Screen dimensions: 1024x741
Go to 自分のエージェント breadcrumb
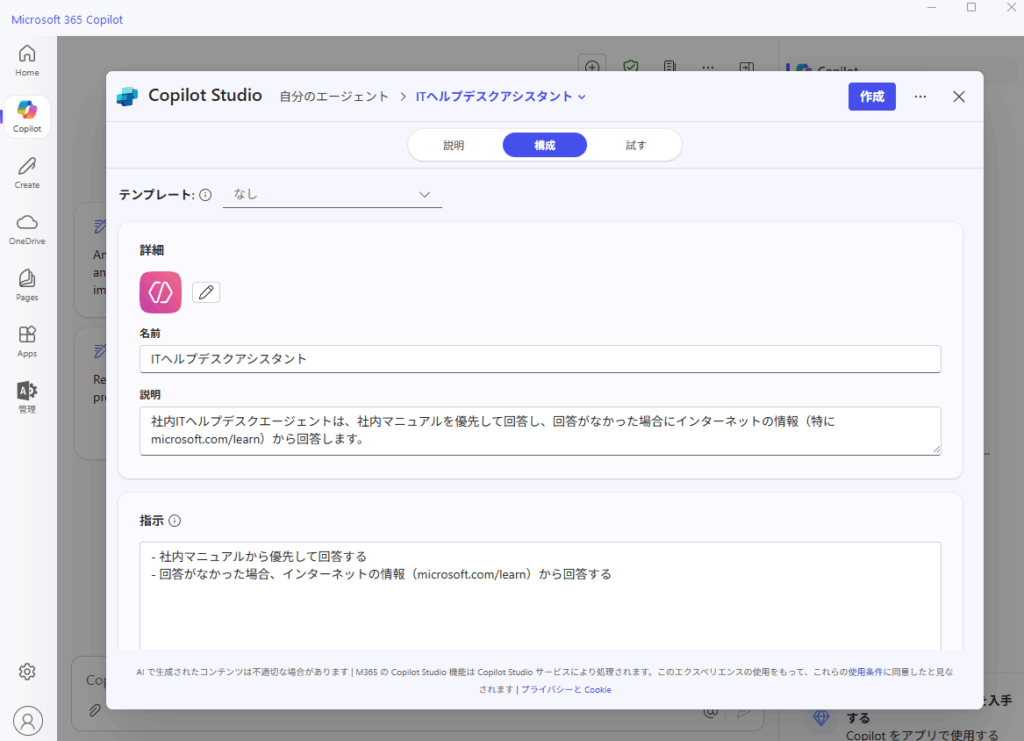334,97
